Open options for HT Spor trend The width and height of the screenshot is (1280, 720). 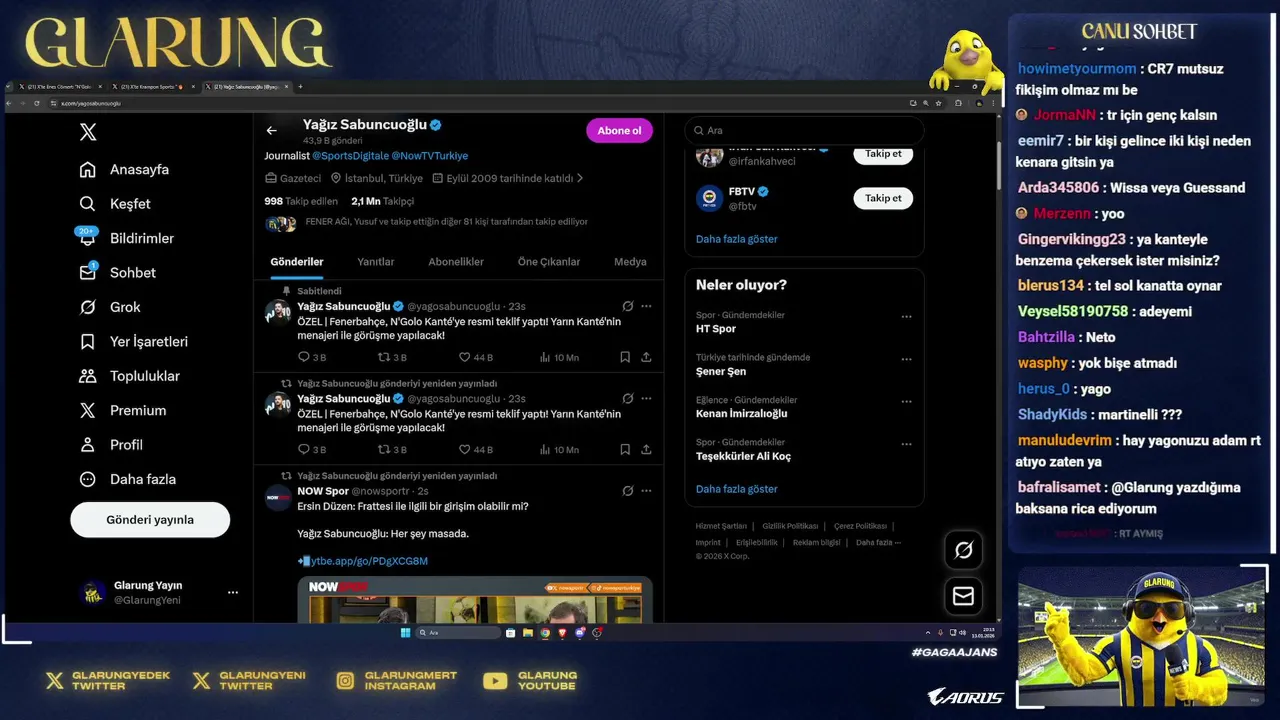click(x=906, y=317)
